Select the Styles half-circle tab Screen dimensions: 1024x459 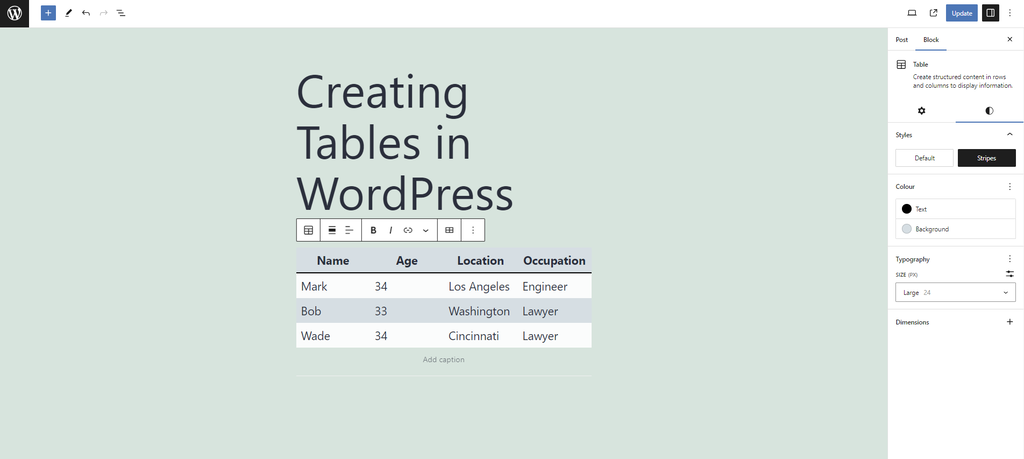point(989,111)
